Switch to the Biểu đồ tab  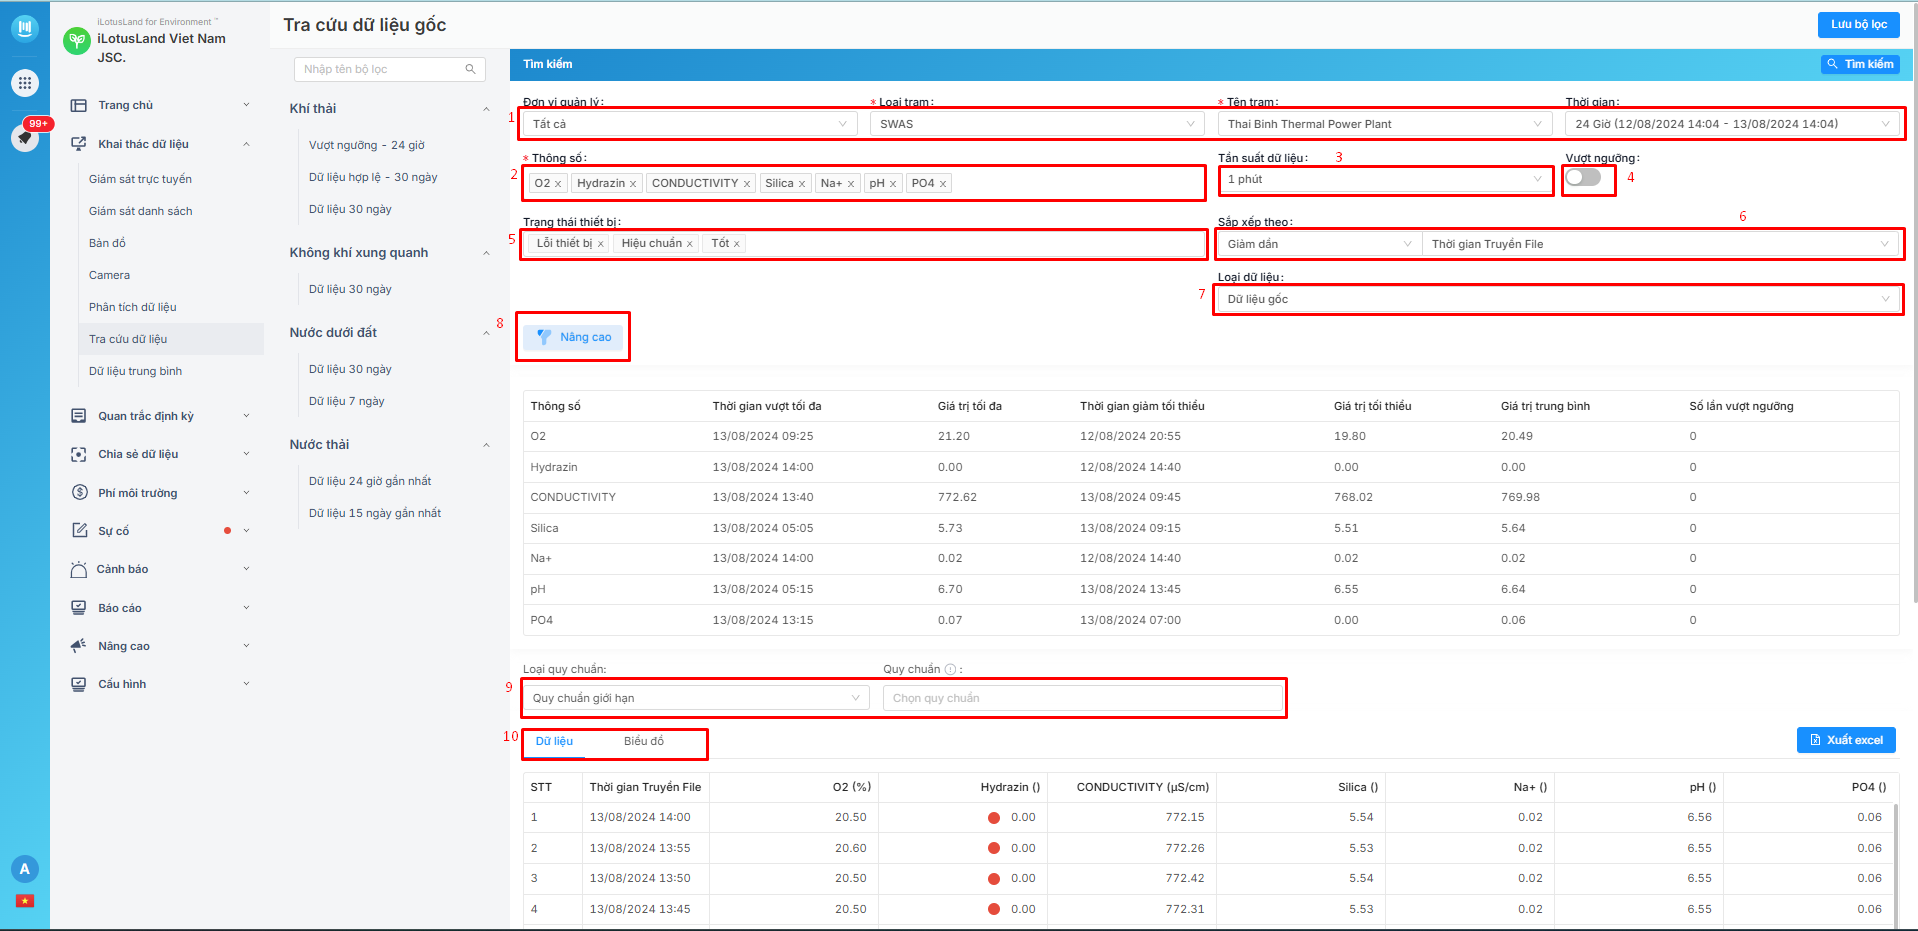[644, 741]
